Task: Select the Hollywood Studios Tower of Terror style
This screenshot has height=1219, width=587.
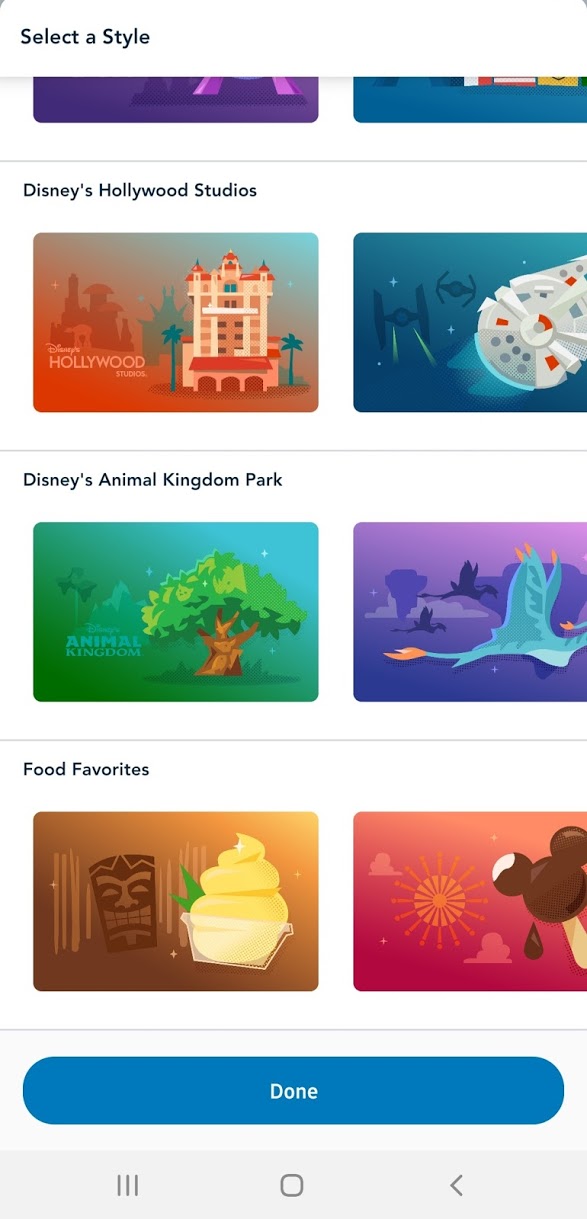Action: point(176,322)
